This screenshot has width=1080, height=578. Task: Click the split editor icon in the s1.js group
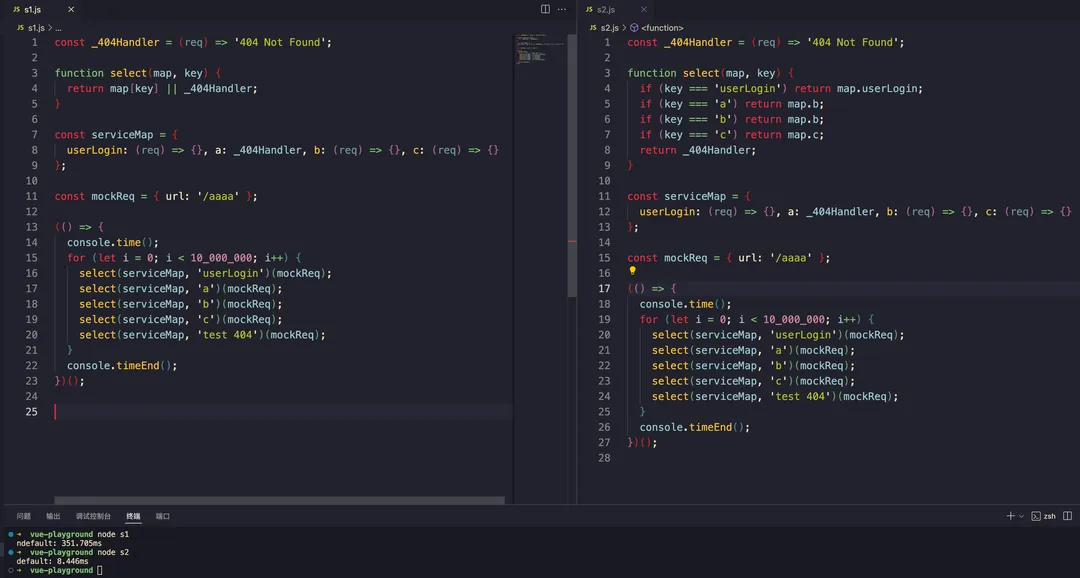(x=545, y=9)
